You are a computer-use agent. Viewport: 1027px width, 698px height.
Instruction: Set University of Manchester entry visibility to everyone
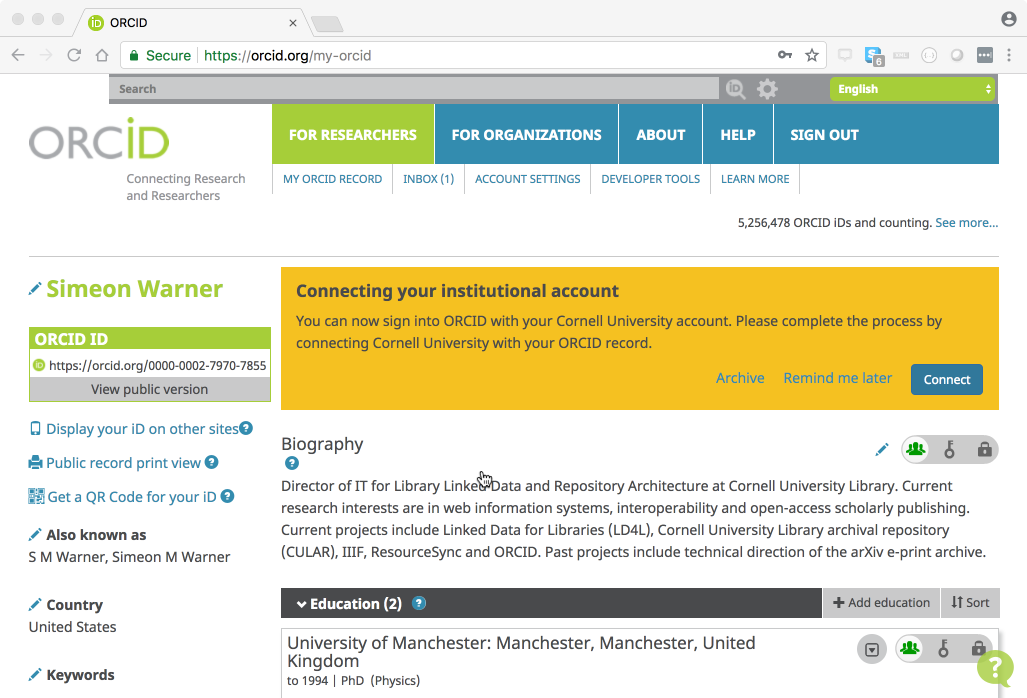point(909,648)
